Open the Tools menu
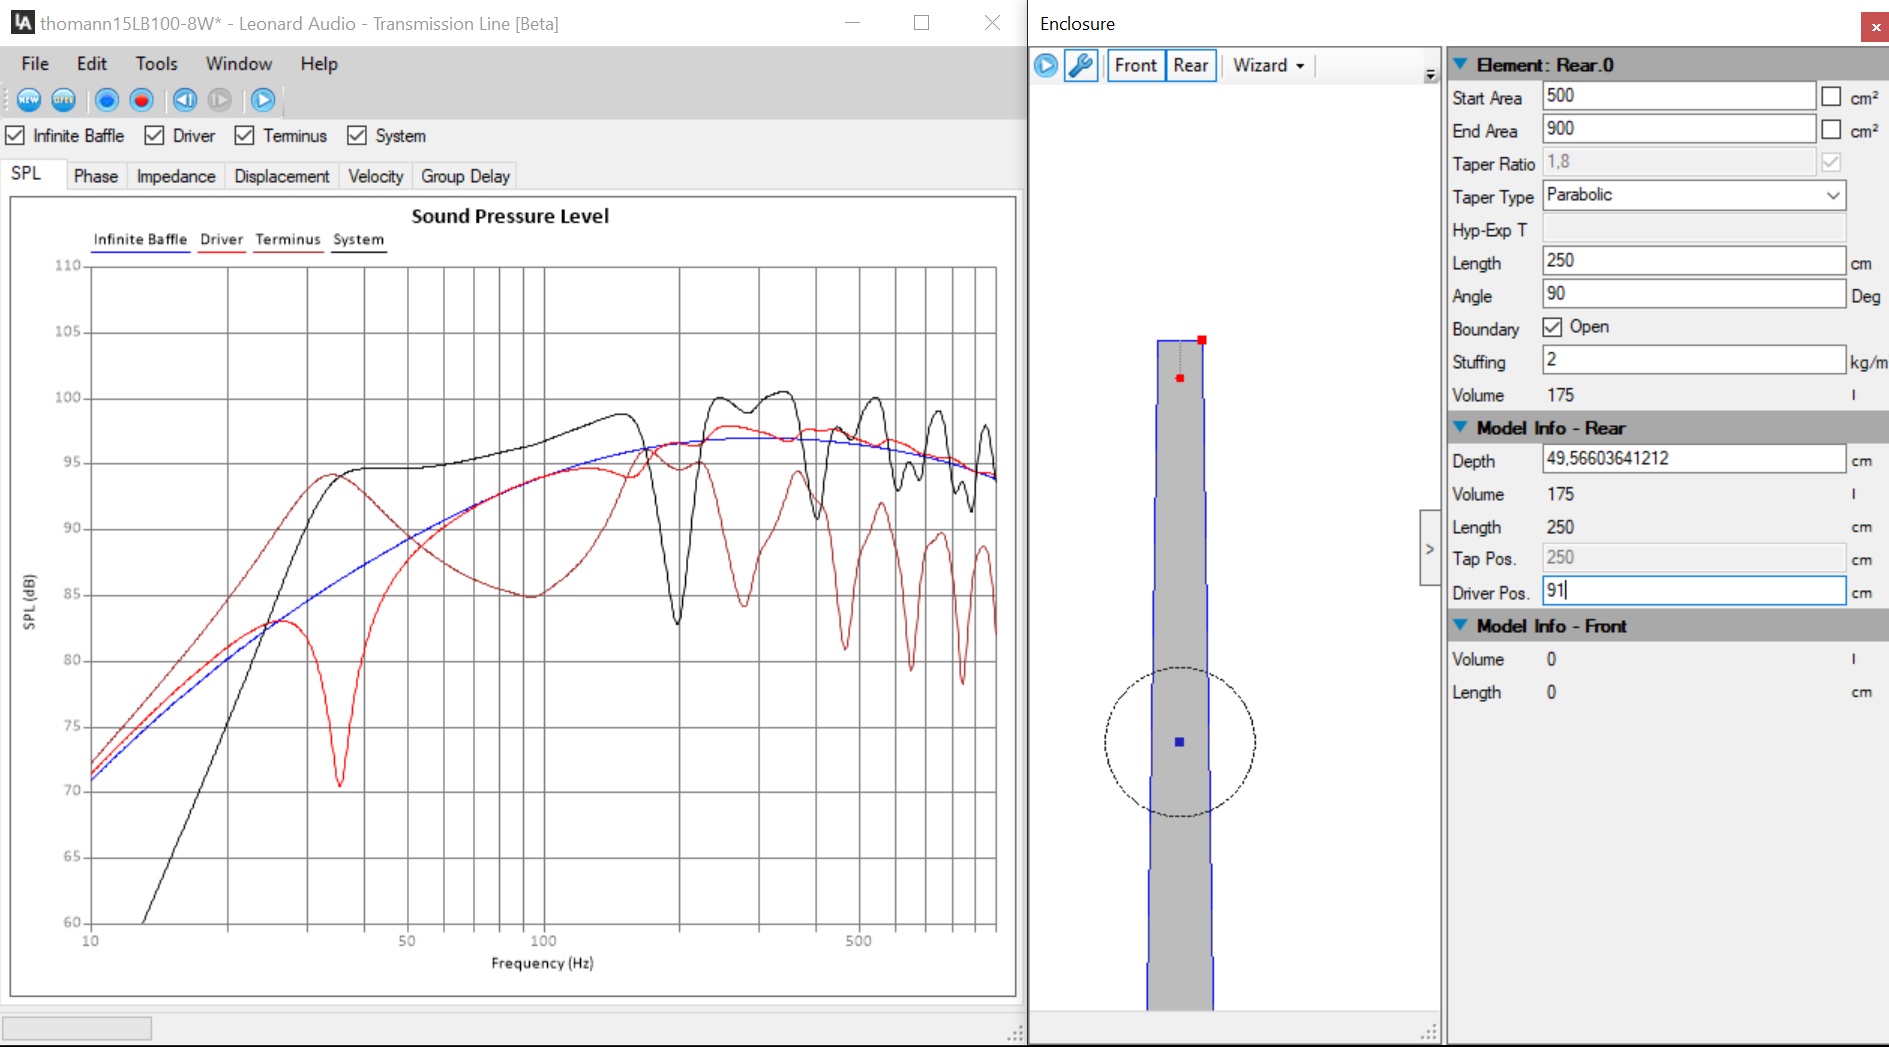Viewport: 1889px width, 1047px height. pyautogui.click(x=156, y=64)
